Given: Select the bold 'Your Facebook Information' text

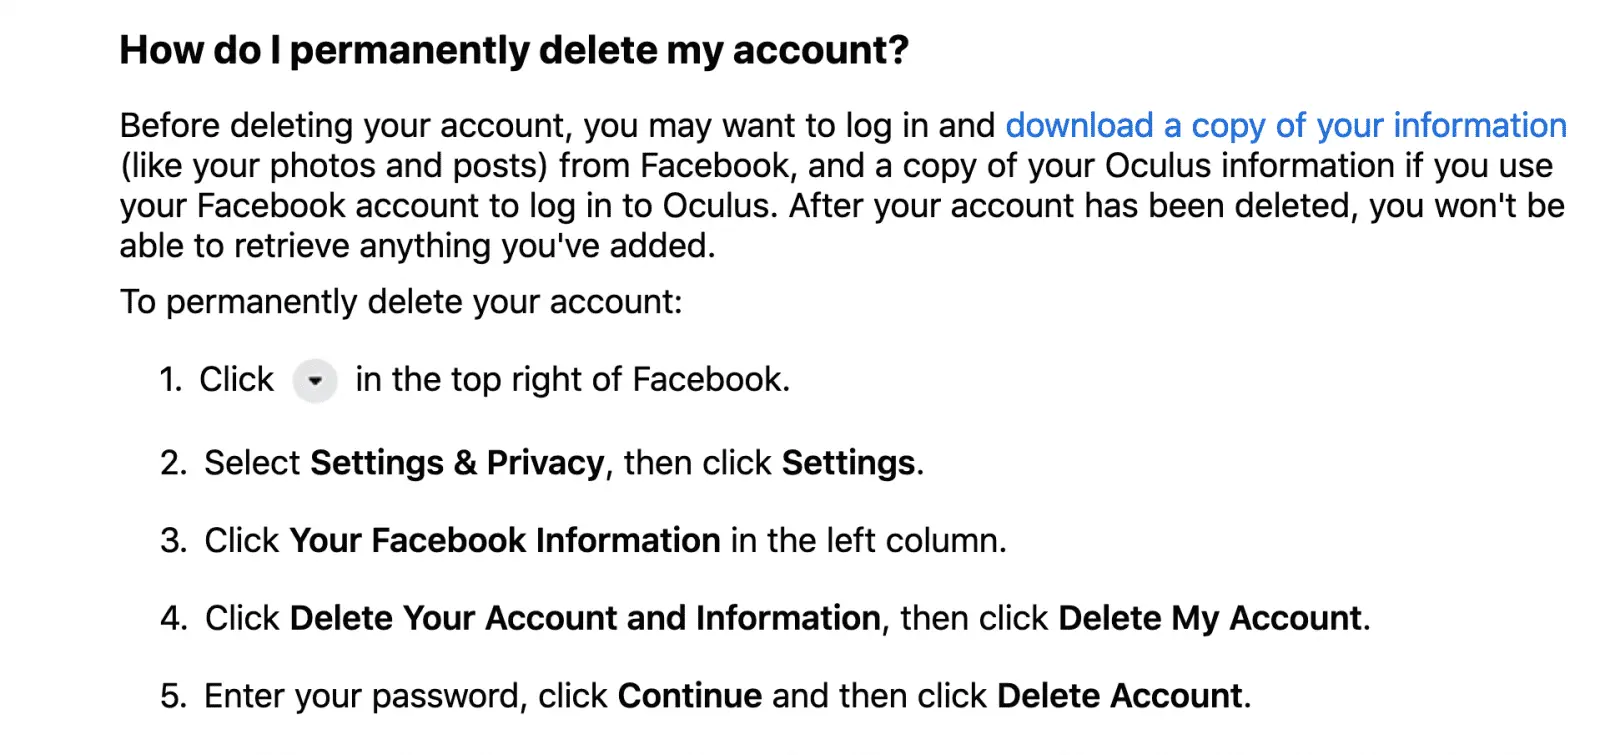Looking at the screenshot, I should pos(505,541).
